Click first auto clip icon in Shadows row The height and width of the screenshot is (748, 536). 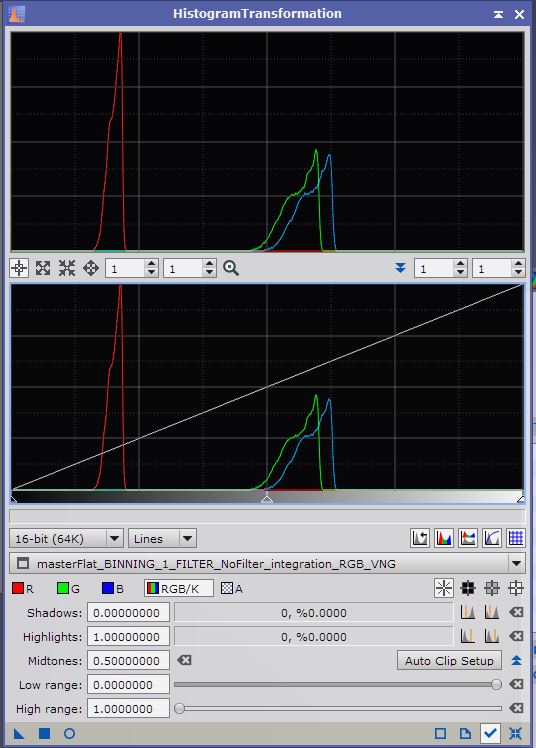[468, 612]
